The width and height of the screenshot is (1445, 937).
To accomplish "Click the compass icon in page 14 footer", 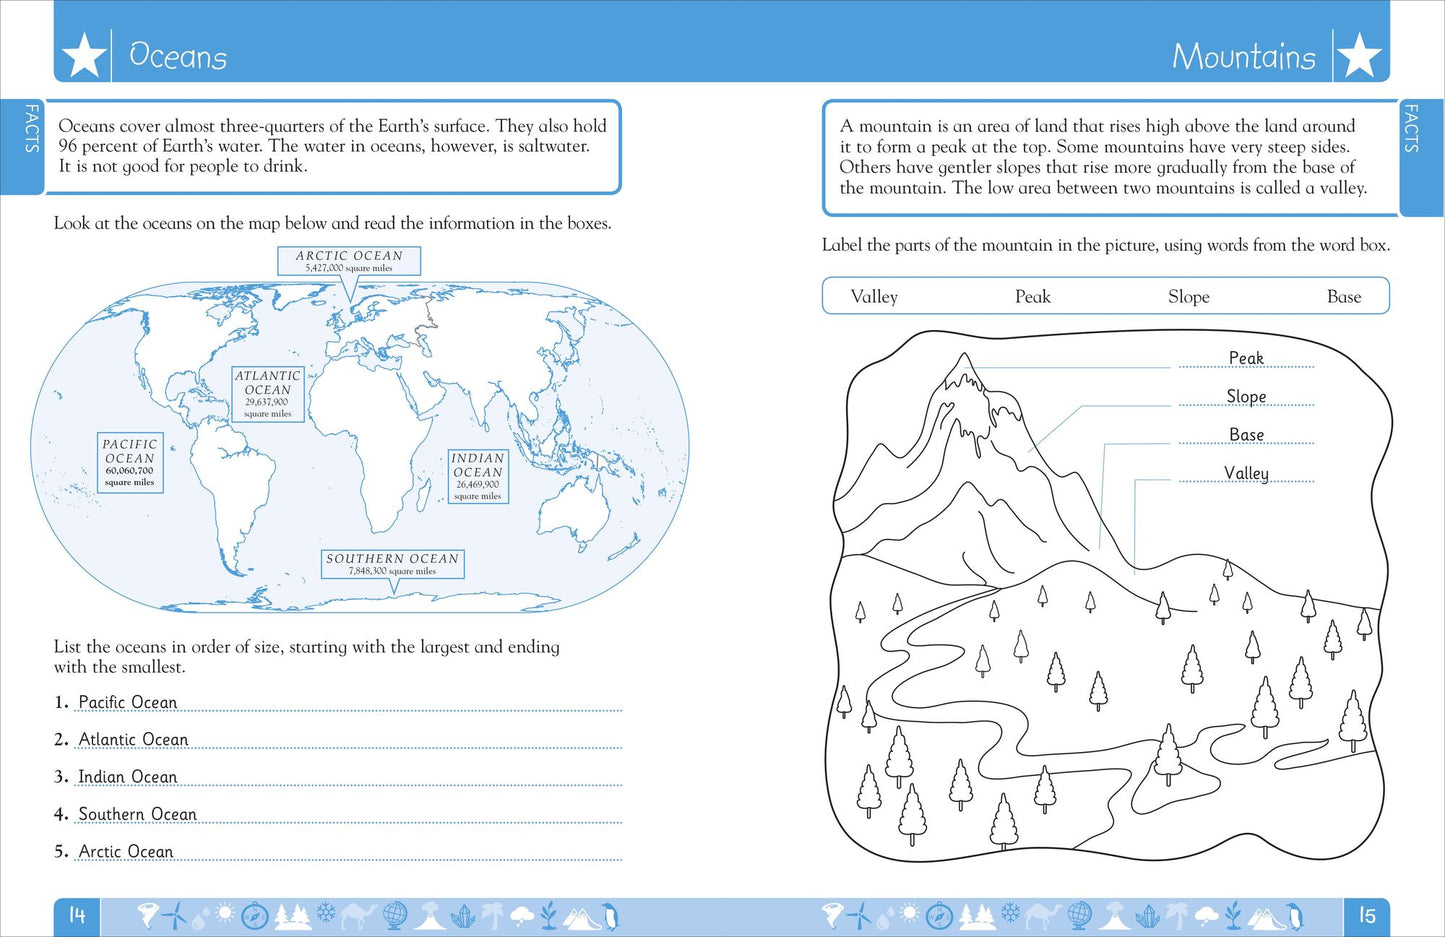I will point(255,915).
